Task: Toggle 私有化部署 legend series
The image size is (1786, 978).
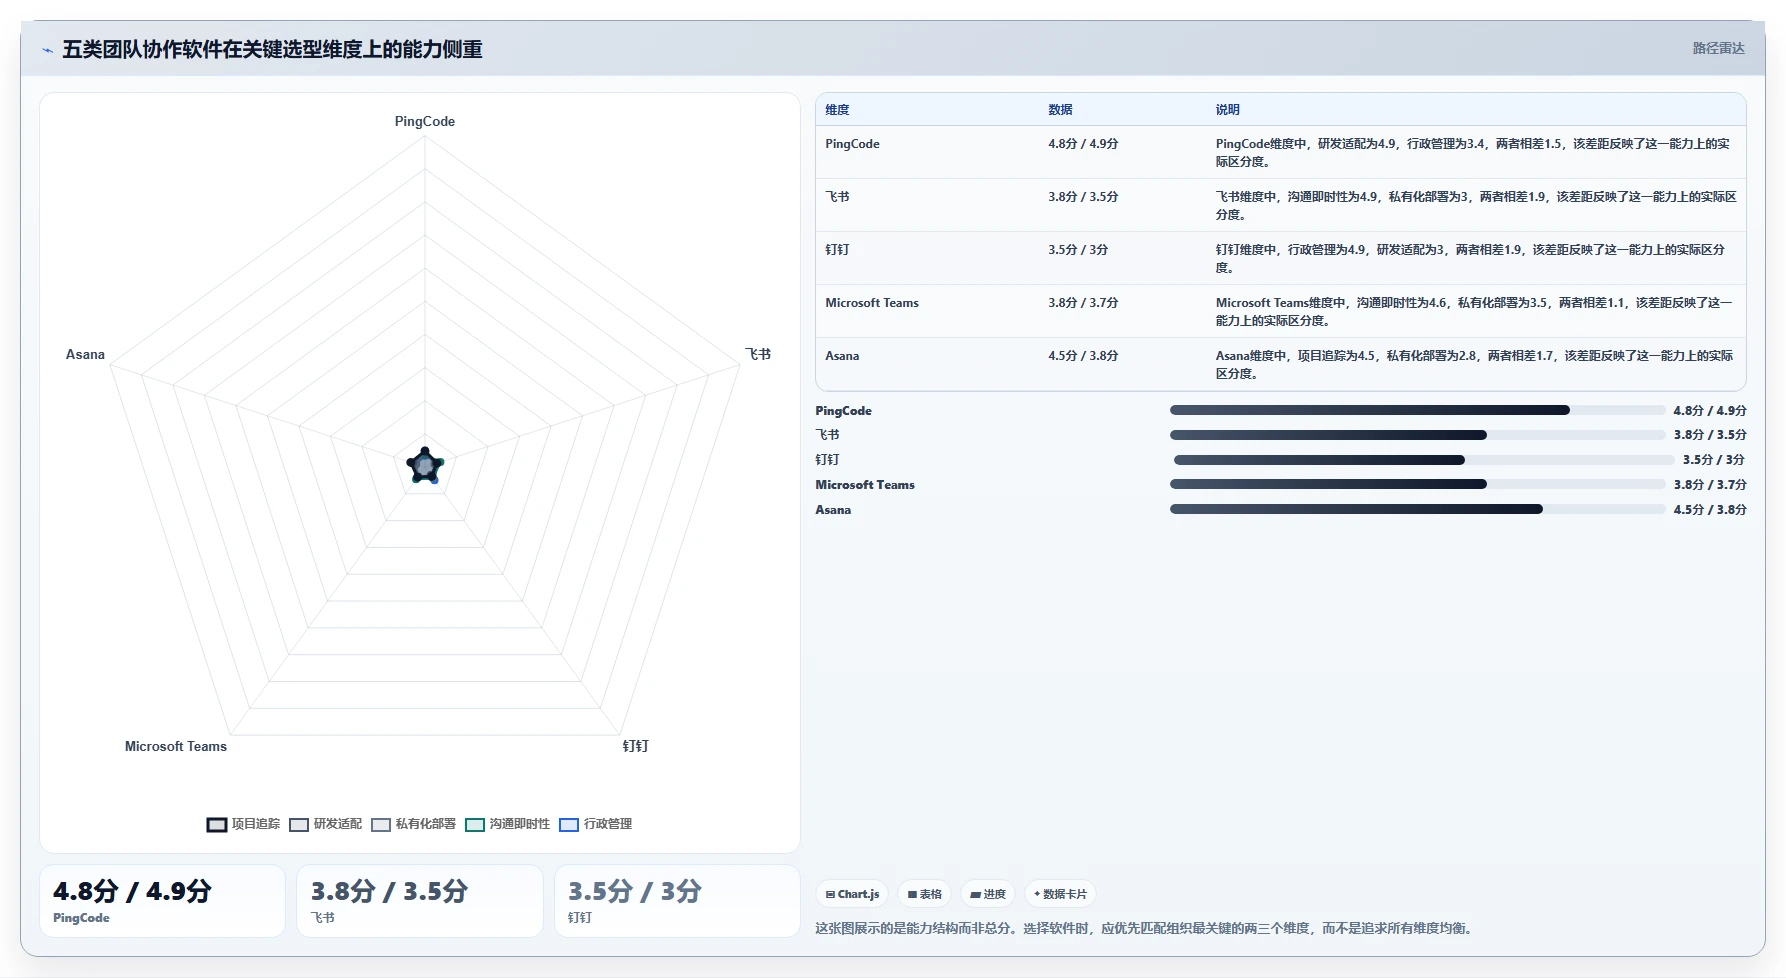Action: pos(413,824)
